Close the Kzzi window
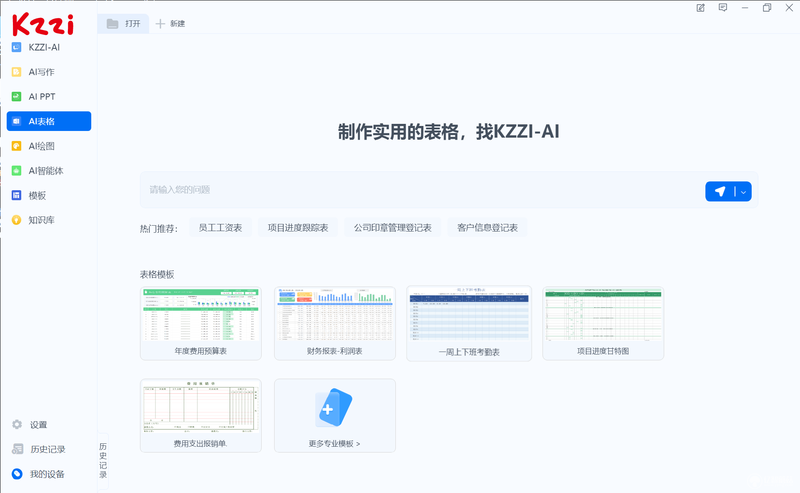This screenshot has height=493, width=800. point(789,8)
